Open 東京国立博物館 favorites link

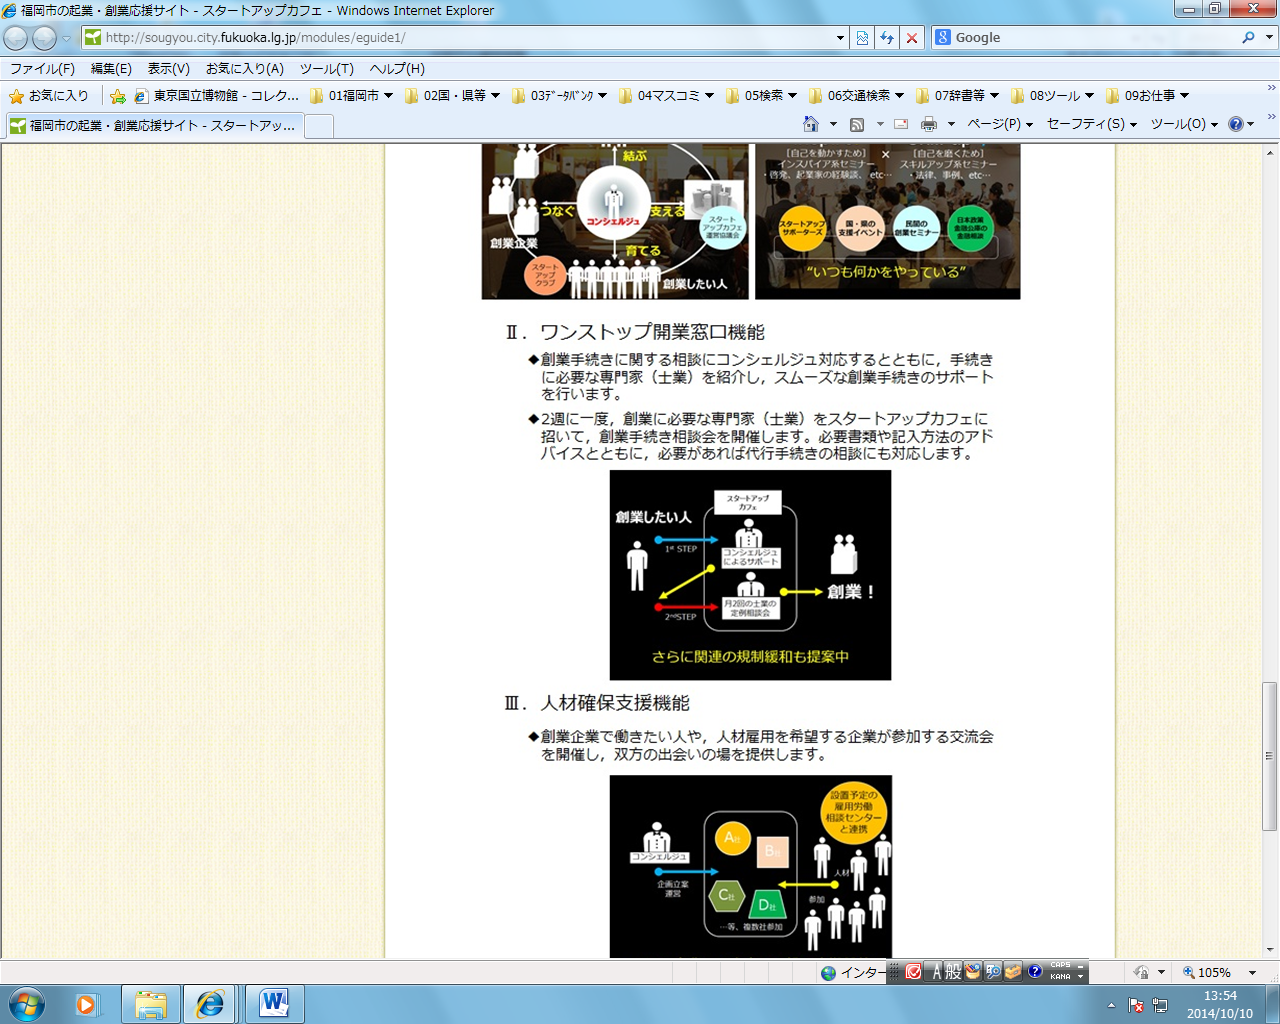[x=217, y=96]
